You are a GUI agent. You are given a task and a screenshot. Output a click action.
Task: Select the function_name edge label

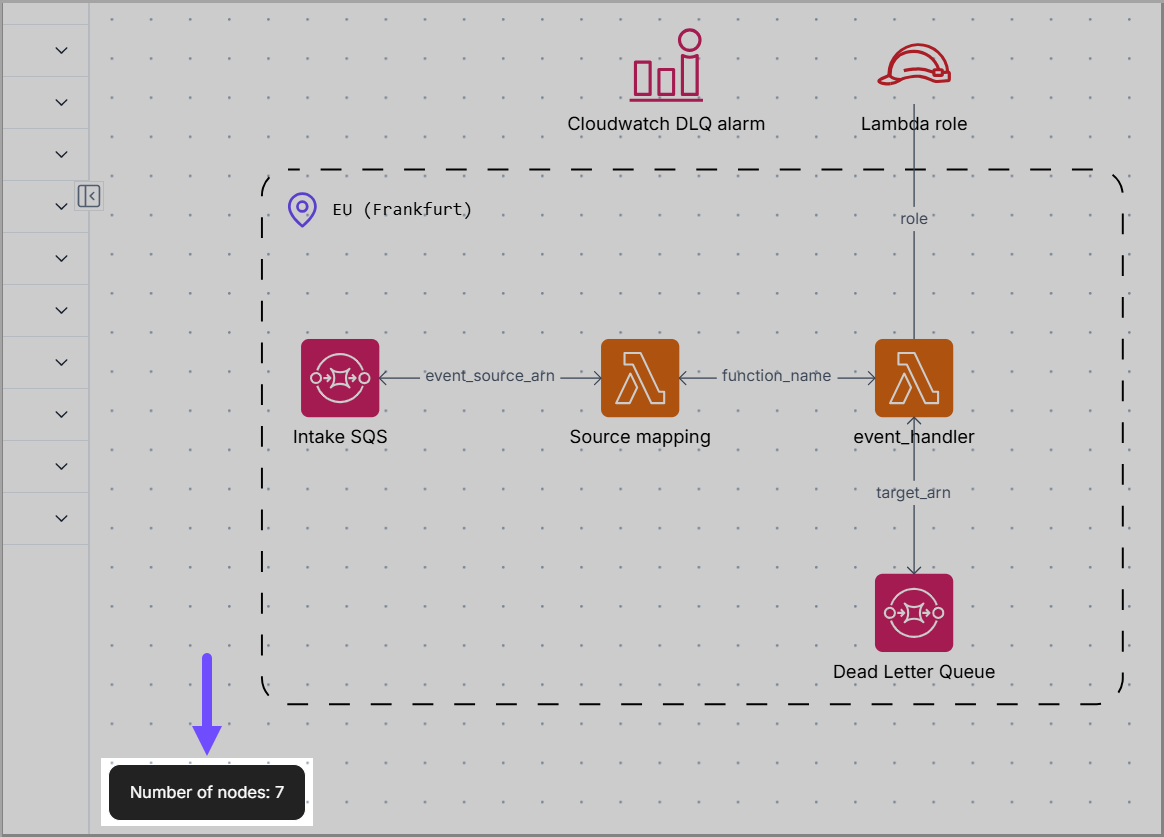pos(776,376)
